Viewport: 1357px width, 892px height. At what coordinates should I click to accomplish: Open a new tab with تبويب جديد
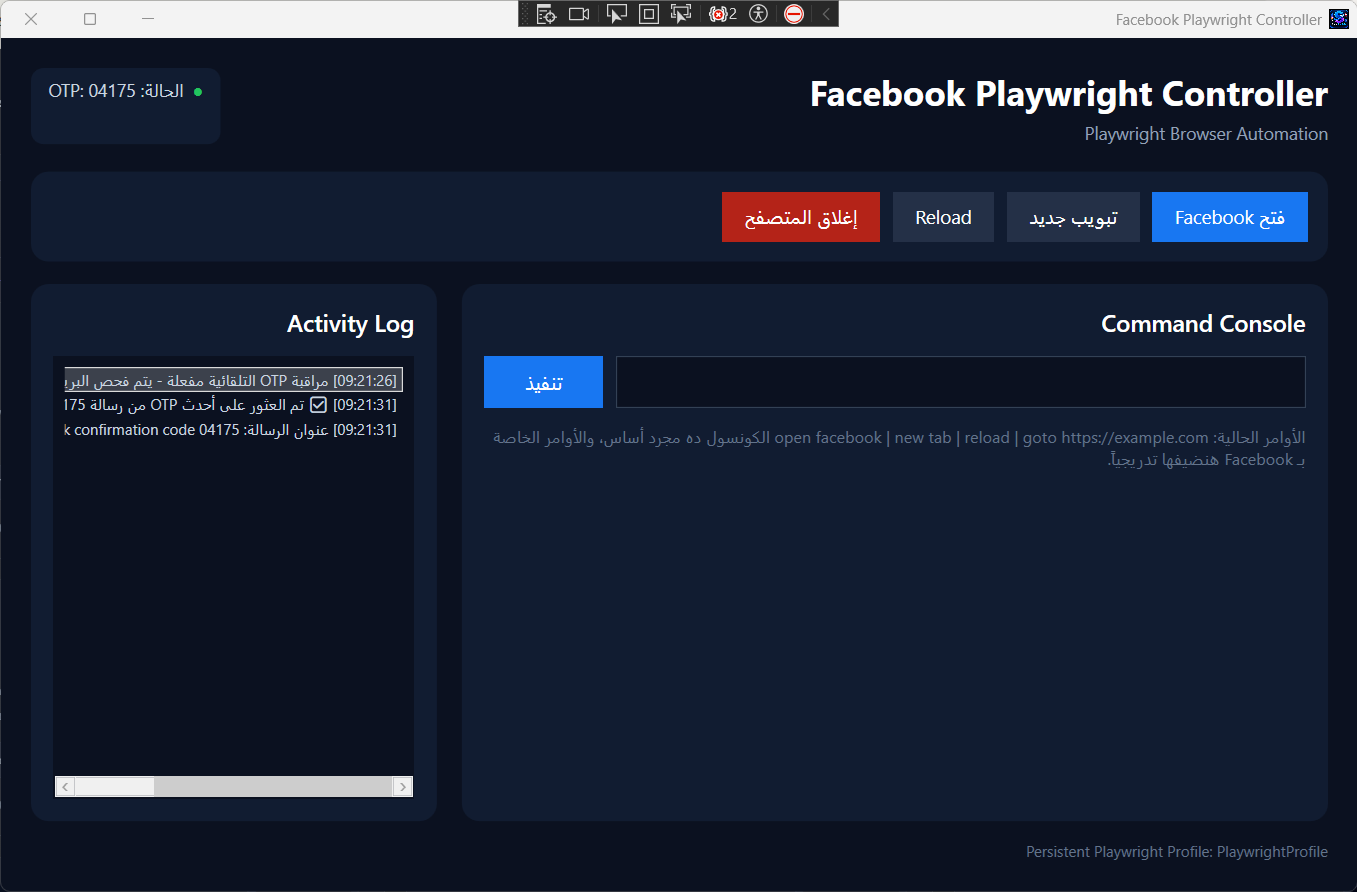tap(1073, 217)
